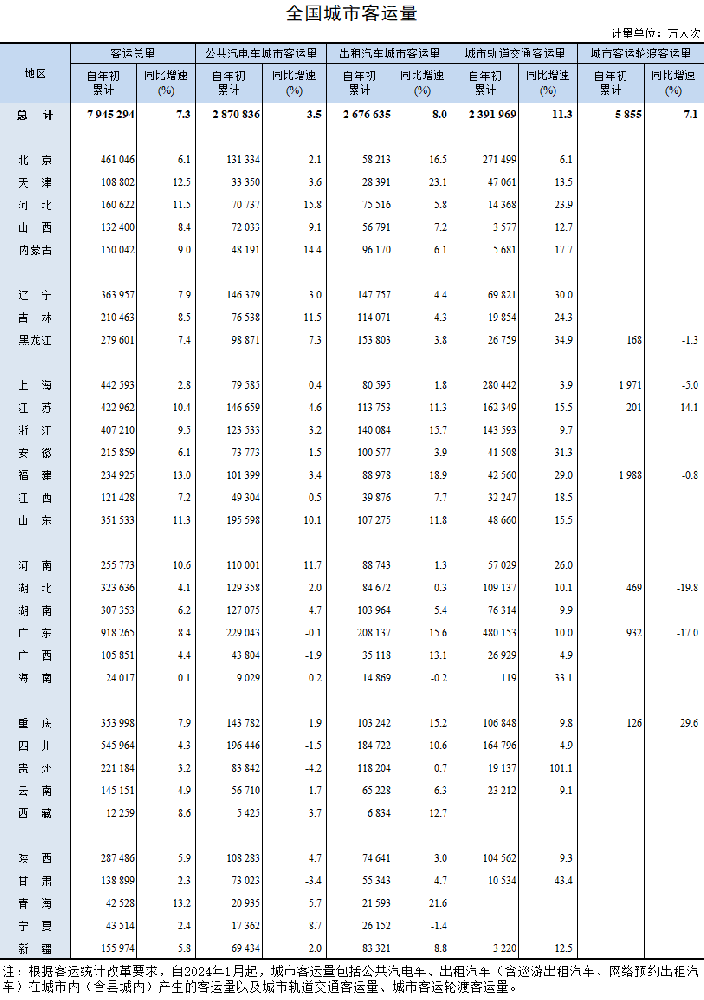
Task: Click Guizhou's rail growth 101.1
Action: [x=561, y=768]
